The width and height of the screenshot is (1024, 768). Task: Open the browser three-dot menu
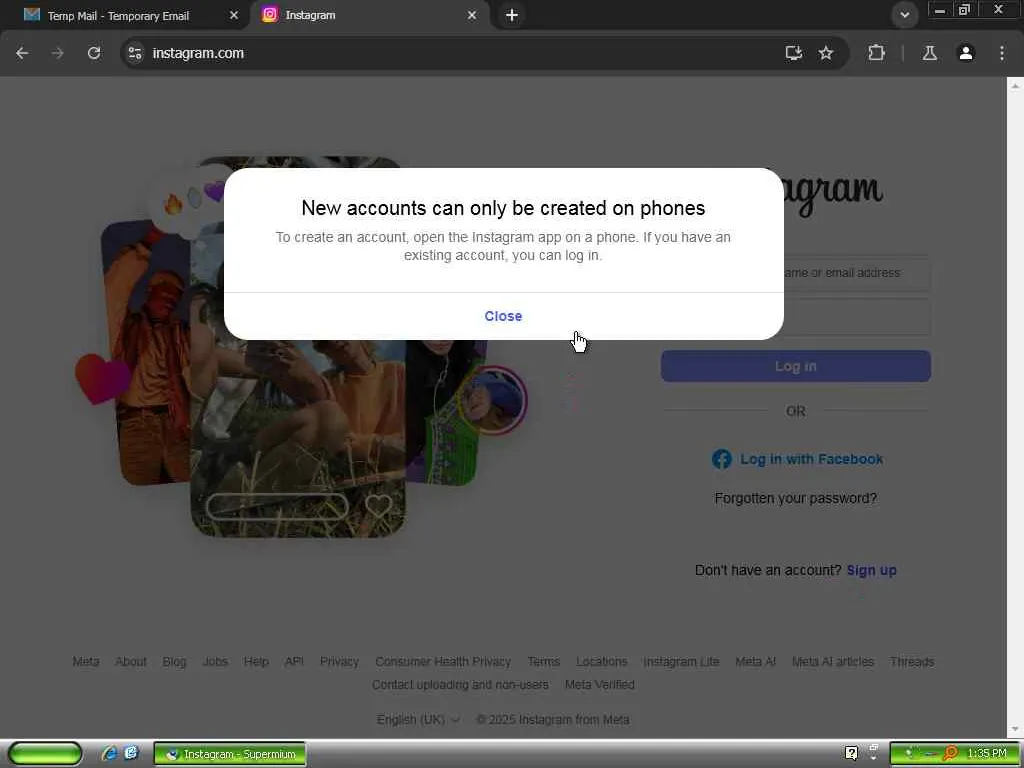click(1002, 53)
